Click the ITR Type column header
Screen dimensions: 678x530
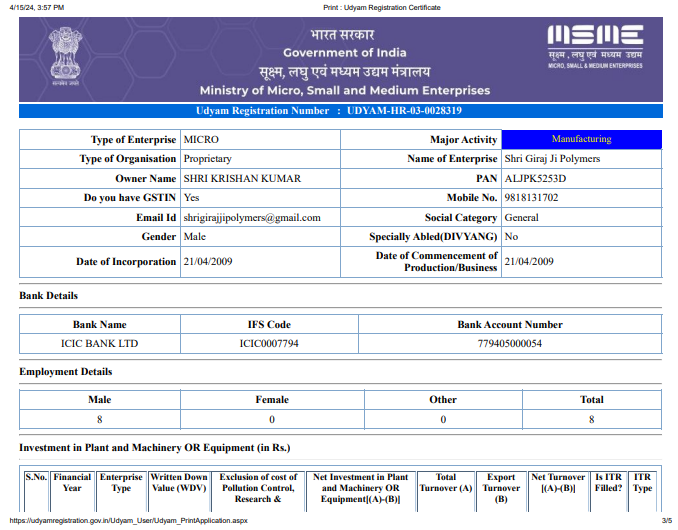[642, 482]
